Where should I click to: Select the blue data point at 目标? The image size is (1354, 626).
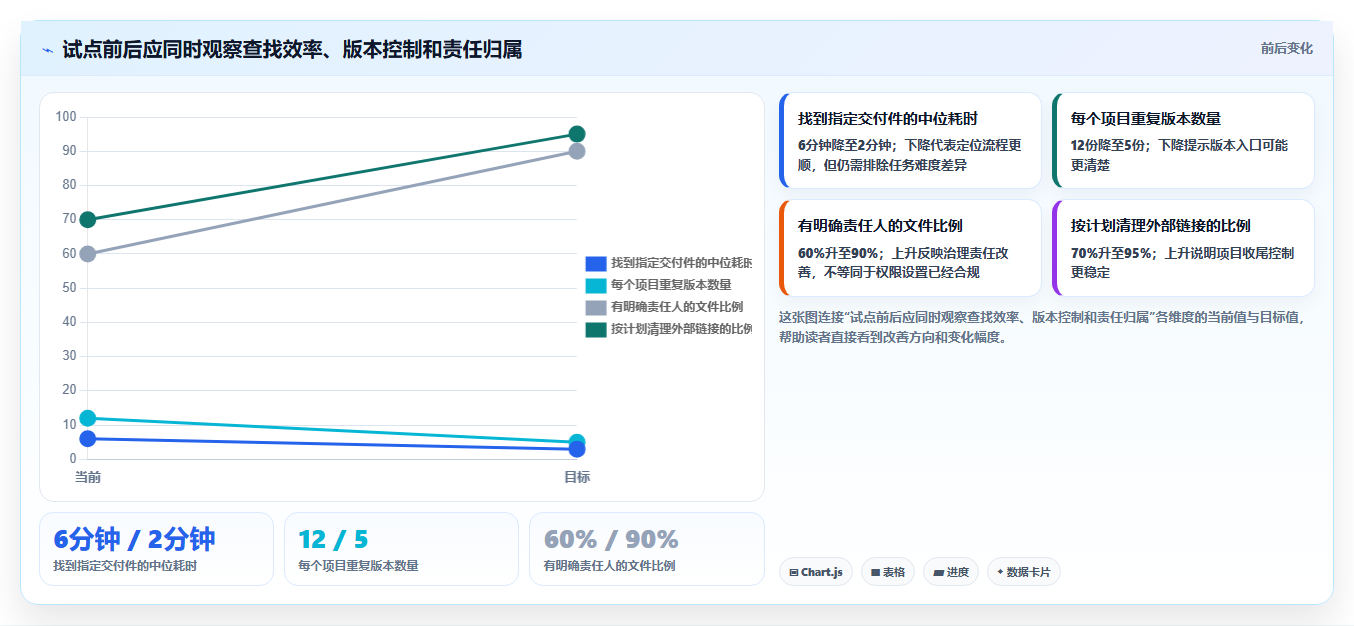(x=577, y=449)
